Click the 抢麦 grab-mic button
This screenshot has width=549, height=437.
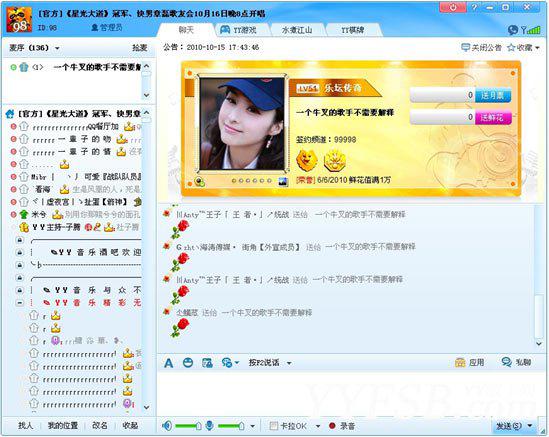click(x=139, y=48)
